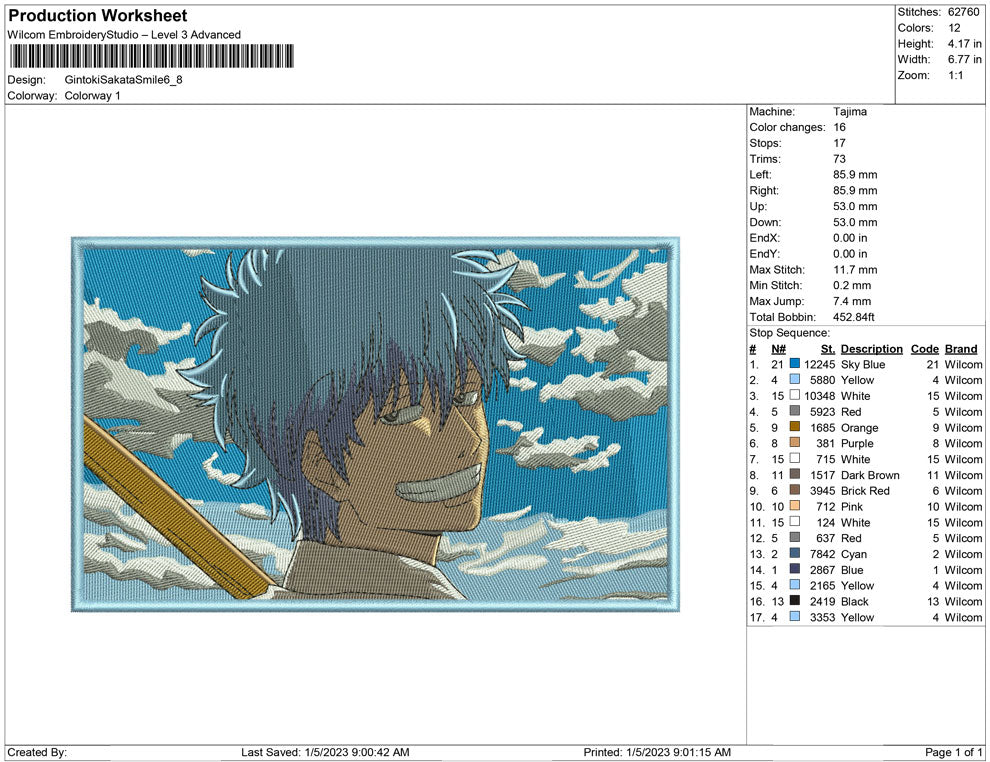Viewport: 990px width, 762px height.
Task: Click the 'Colorway 1' value
Action: coord(92,96)
